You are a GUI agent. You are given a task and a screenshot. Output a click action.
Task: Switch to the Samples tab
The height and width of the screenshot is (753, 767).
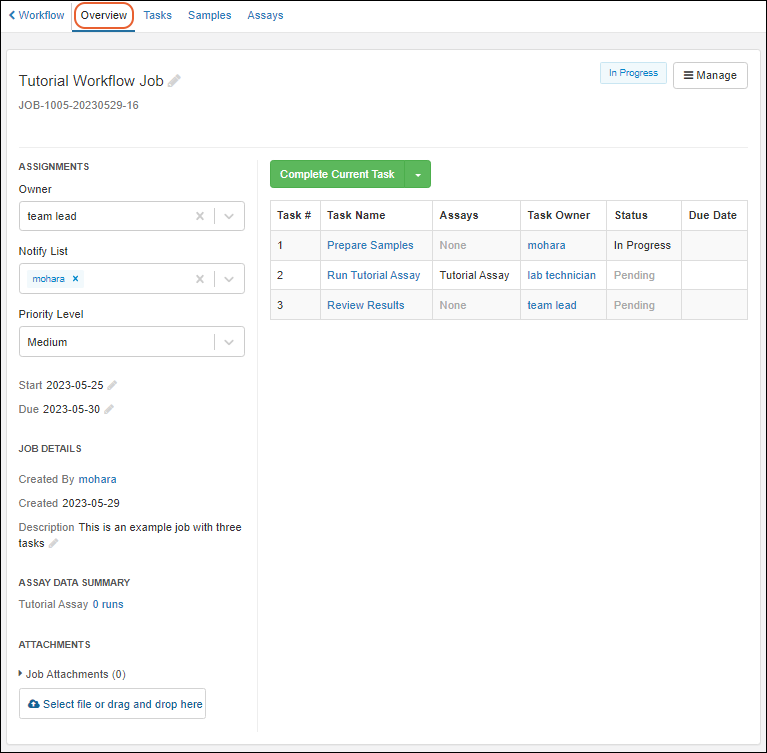(209, 15)
